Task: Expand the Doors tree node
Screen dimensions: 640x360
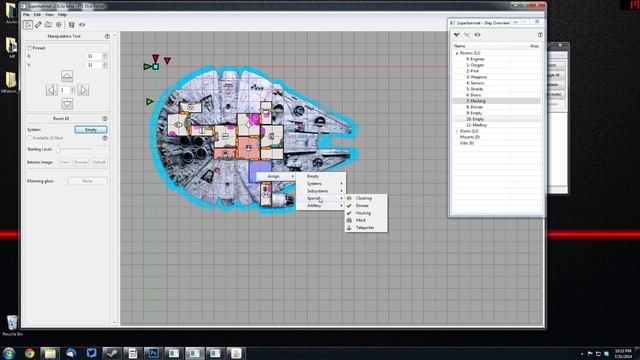Action: pos(457,131)
